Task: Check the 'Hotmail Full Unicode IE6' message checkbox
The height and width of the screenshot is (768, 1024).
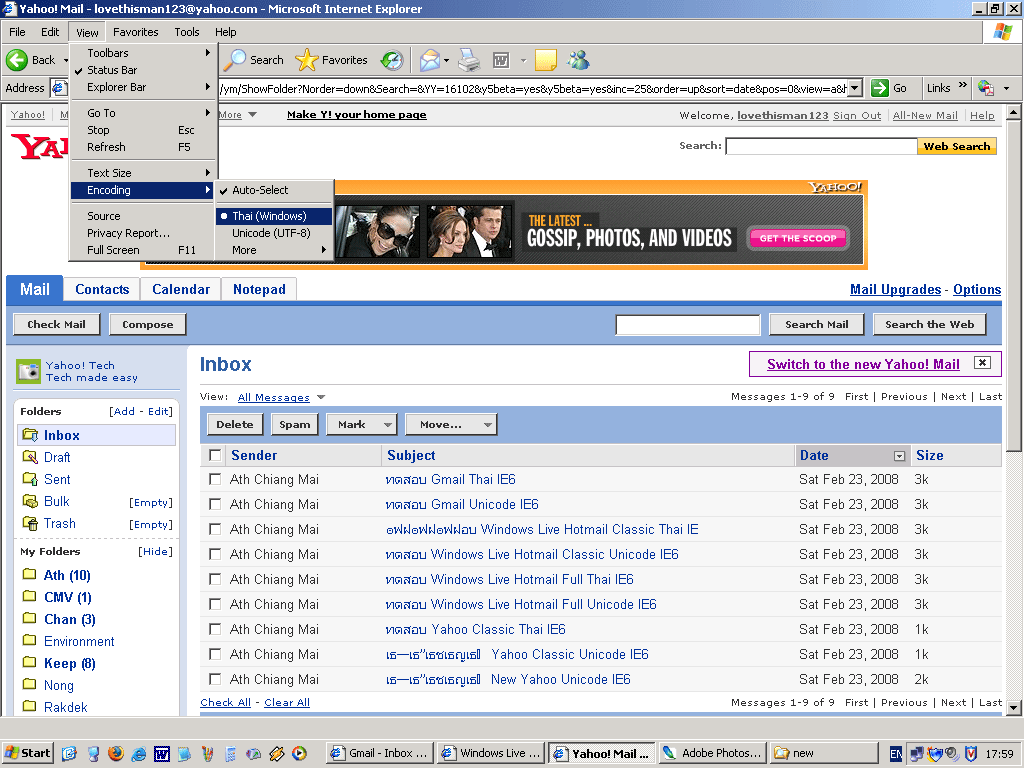Action: pos(215,604)
